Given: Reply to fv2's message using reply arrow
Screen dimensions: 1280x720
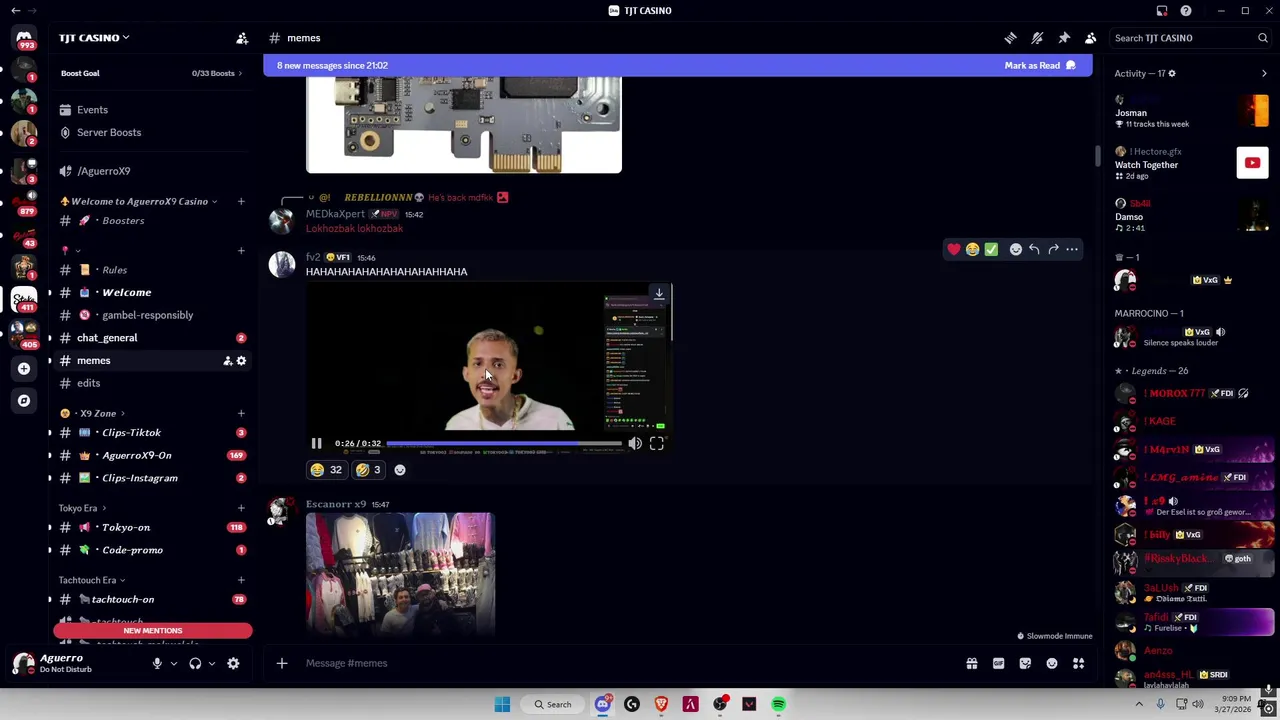Looking at the screenshot, I should pos(1035,249).
